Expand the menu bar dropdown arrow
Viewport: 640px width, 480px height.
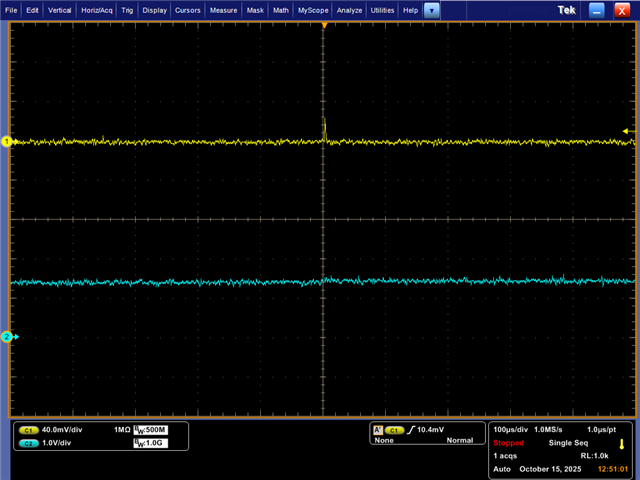click(431, 11)
